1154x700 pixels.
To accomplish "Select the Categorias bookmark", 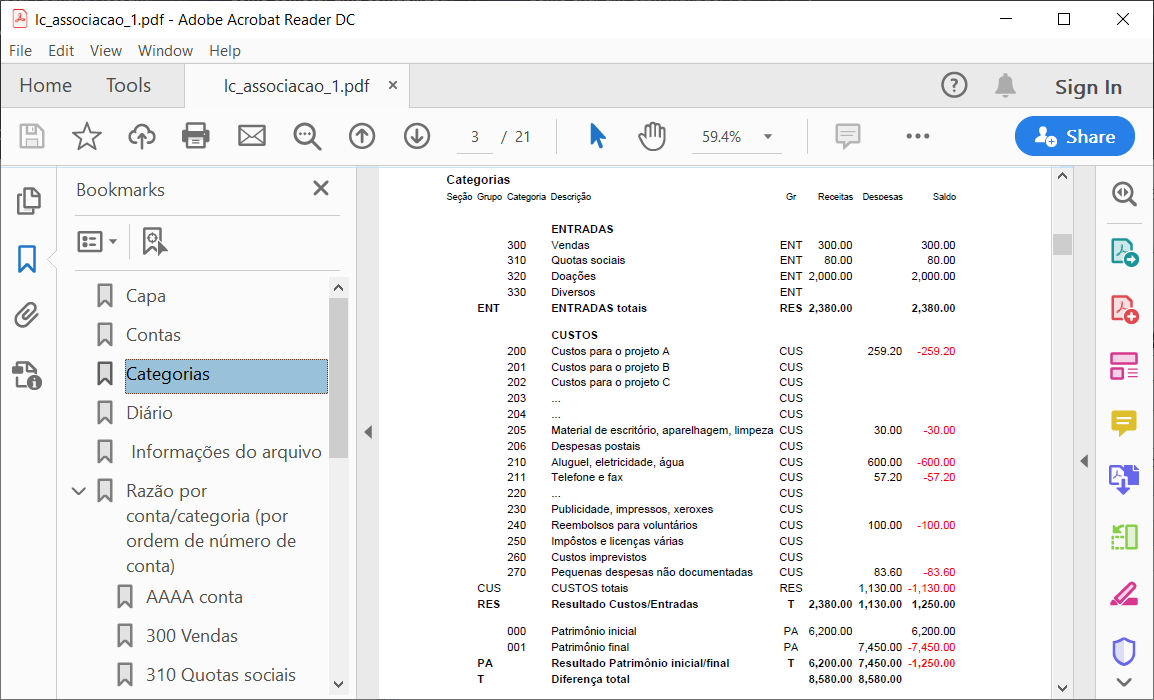I will pyautogui.click(x=226, y=375).
